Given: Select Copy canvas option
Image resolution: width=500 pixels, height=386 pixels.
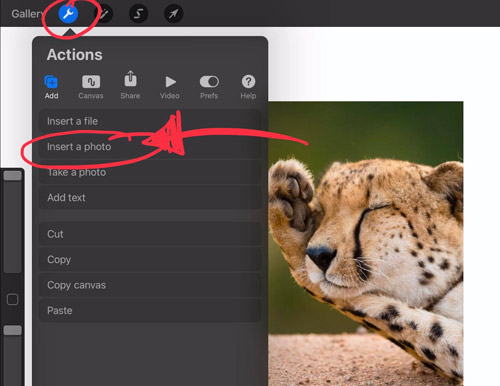Looking at the screenshot, I should point(150,285).
